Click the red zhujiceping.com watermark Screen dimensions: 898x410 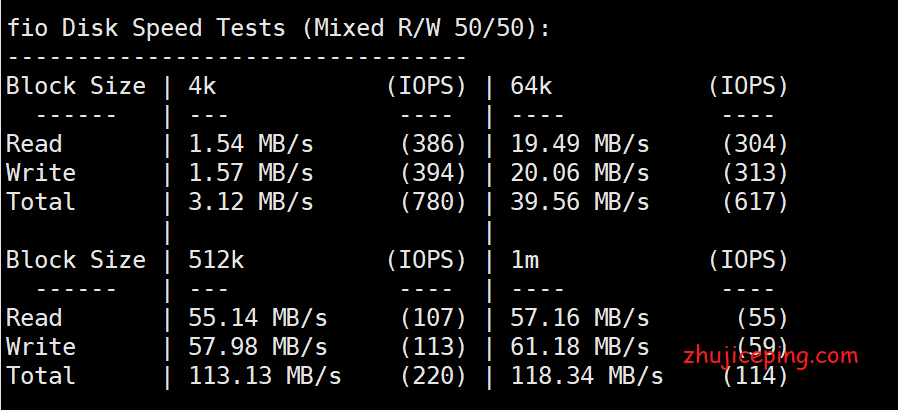pyautogui.click(x=770, y=357)
